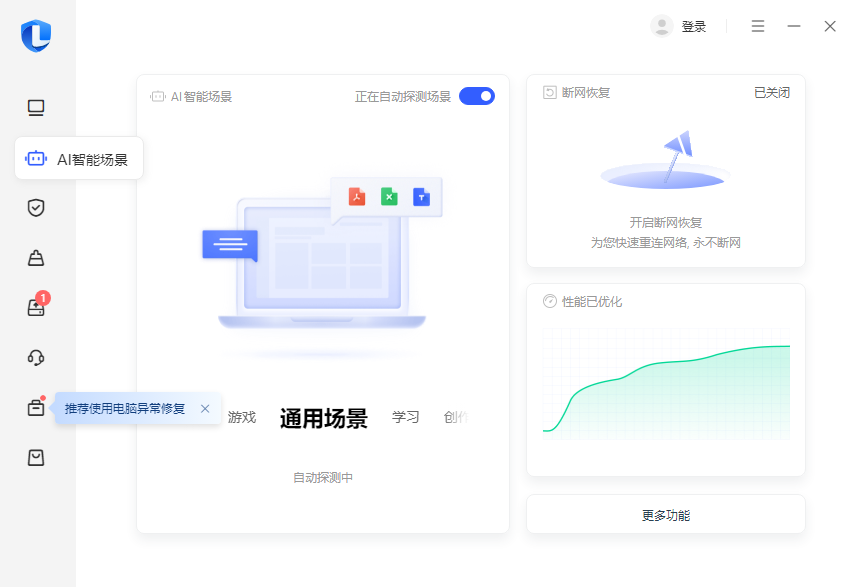
Task: Click the Lenovo PC Manager shield logo
Action: pos(36,35)
